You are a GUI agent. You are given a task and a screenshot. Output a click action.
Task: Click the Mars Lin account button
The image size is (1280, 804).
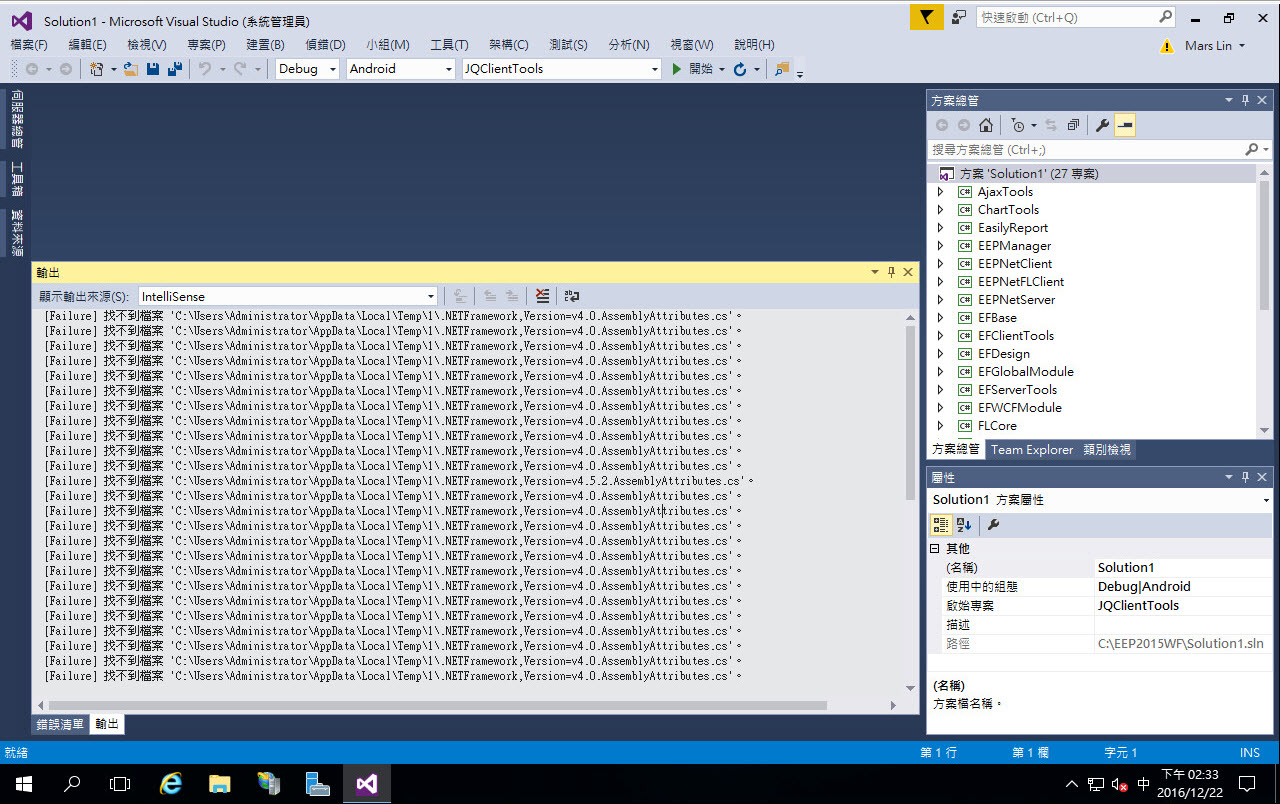(x=1214, y=46)
